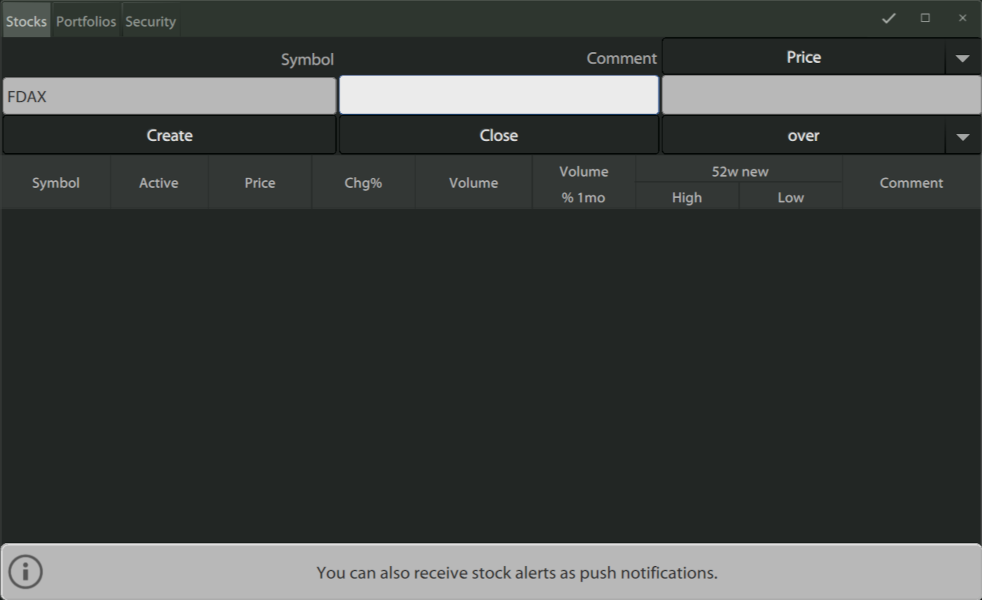This screenshot has width=982, height=600.
Task: Switch to the Stocks tab
Action: [26, 21]
